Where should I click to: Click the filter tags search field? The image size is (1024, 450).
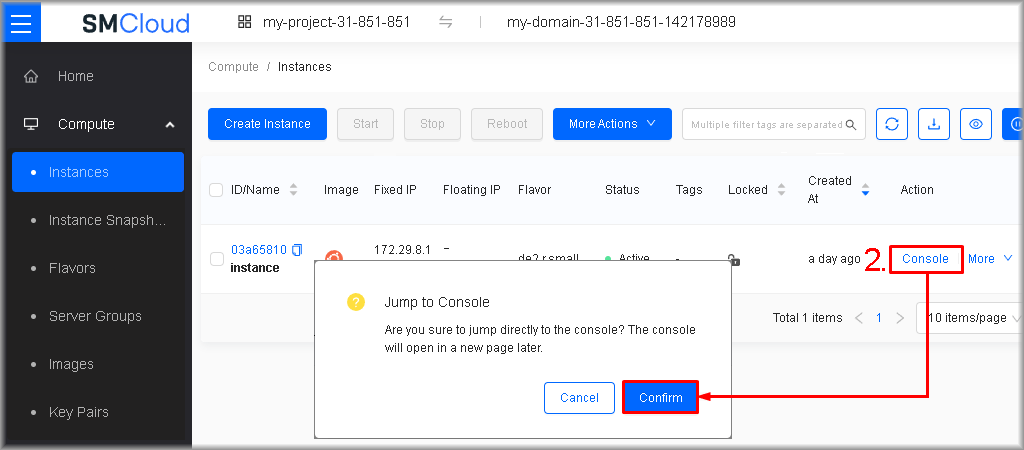(x=763, y=124)
